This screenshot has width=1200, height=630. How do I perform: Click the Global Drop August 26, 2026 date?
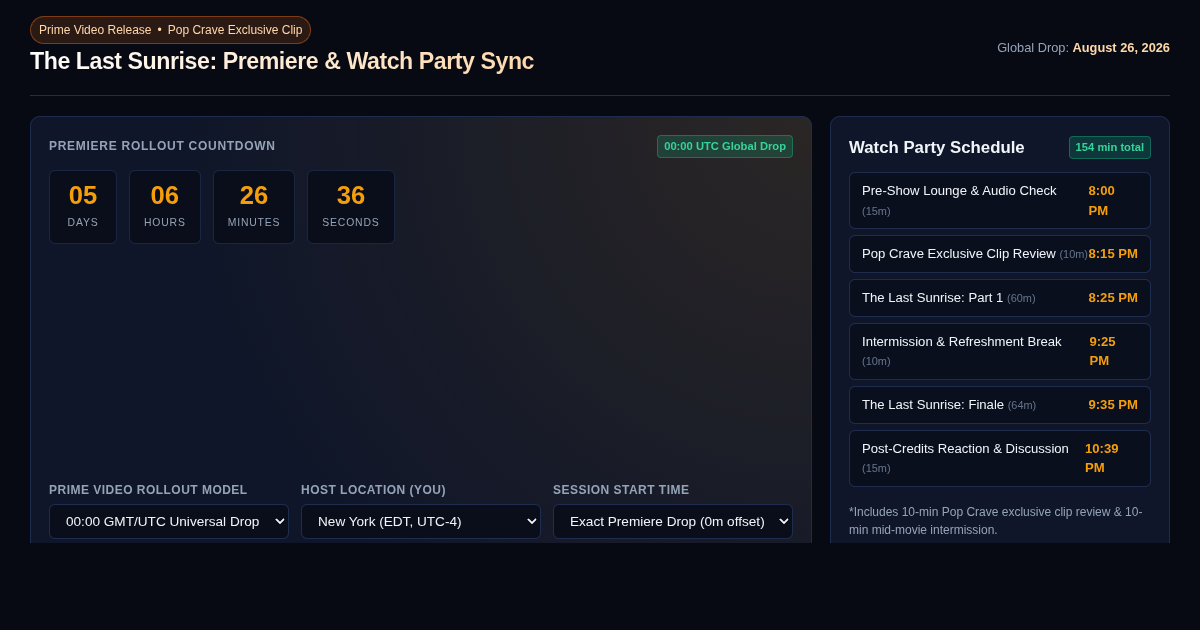tap(1083, 47)
